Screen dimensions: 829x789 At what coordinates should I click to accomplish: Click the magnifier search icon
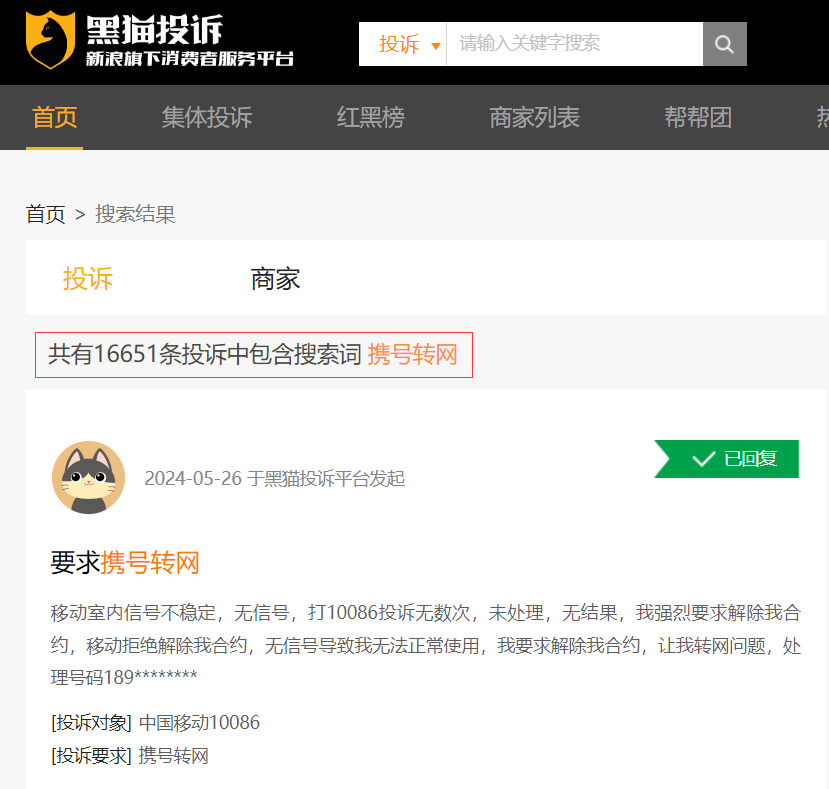(x=723, y=44)
